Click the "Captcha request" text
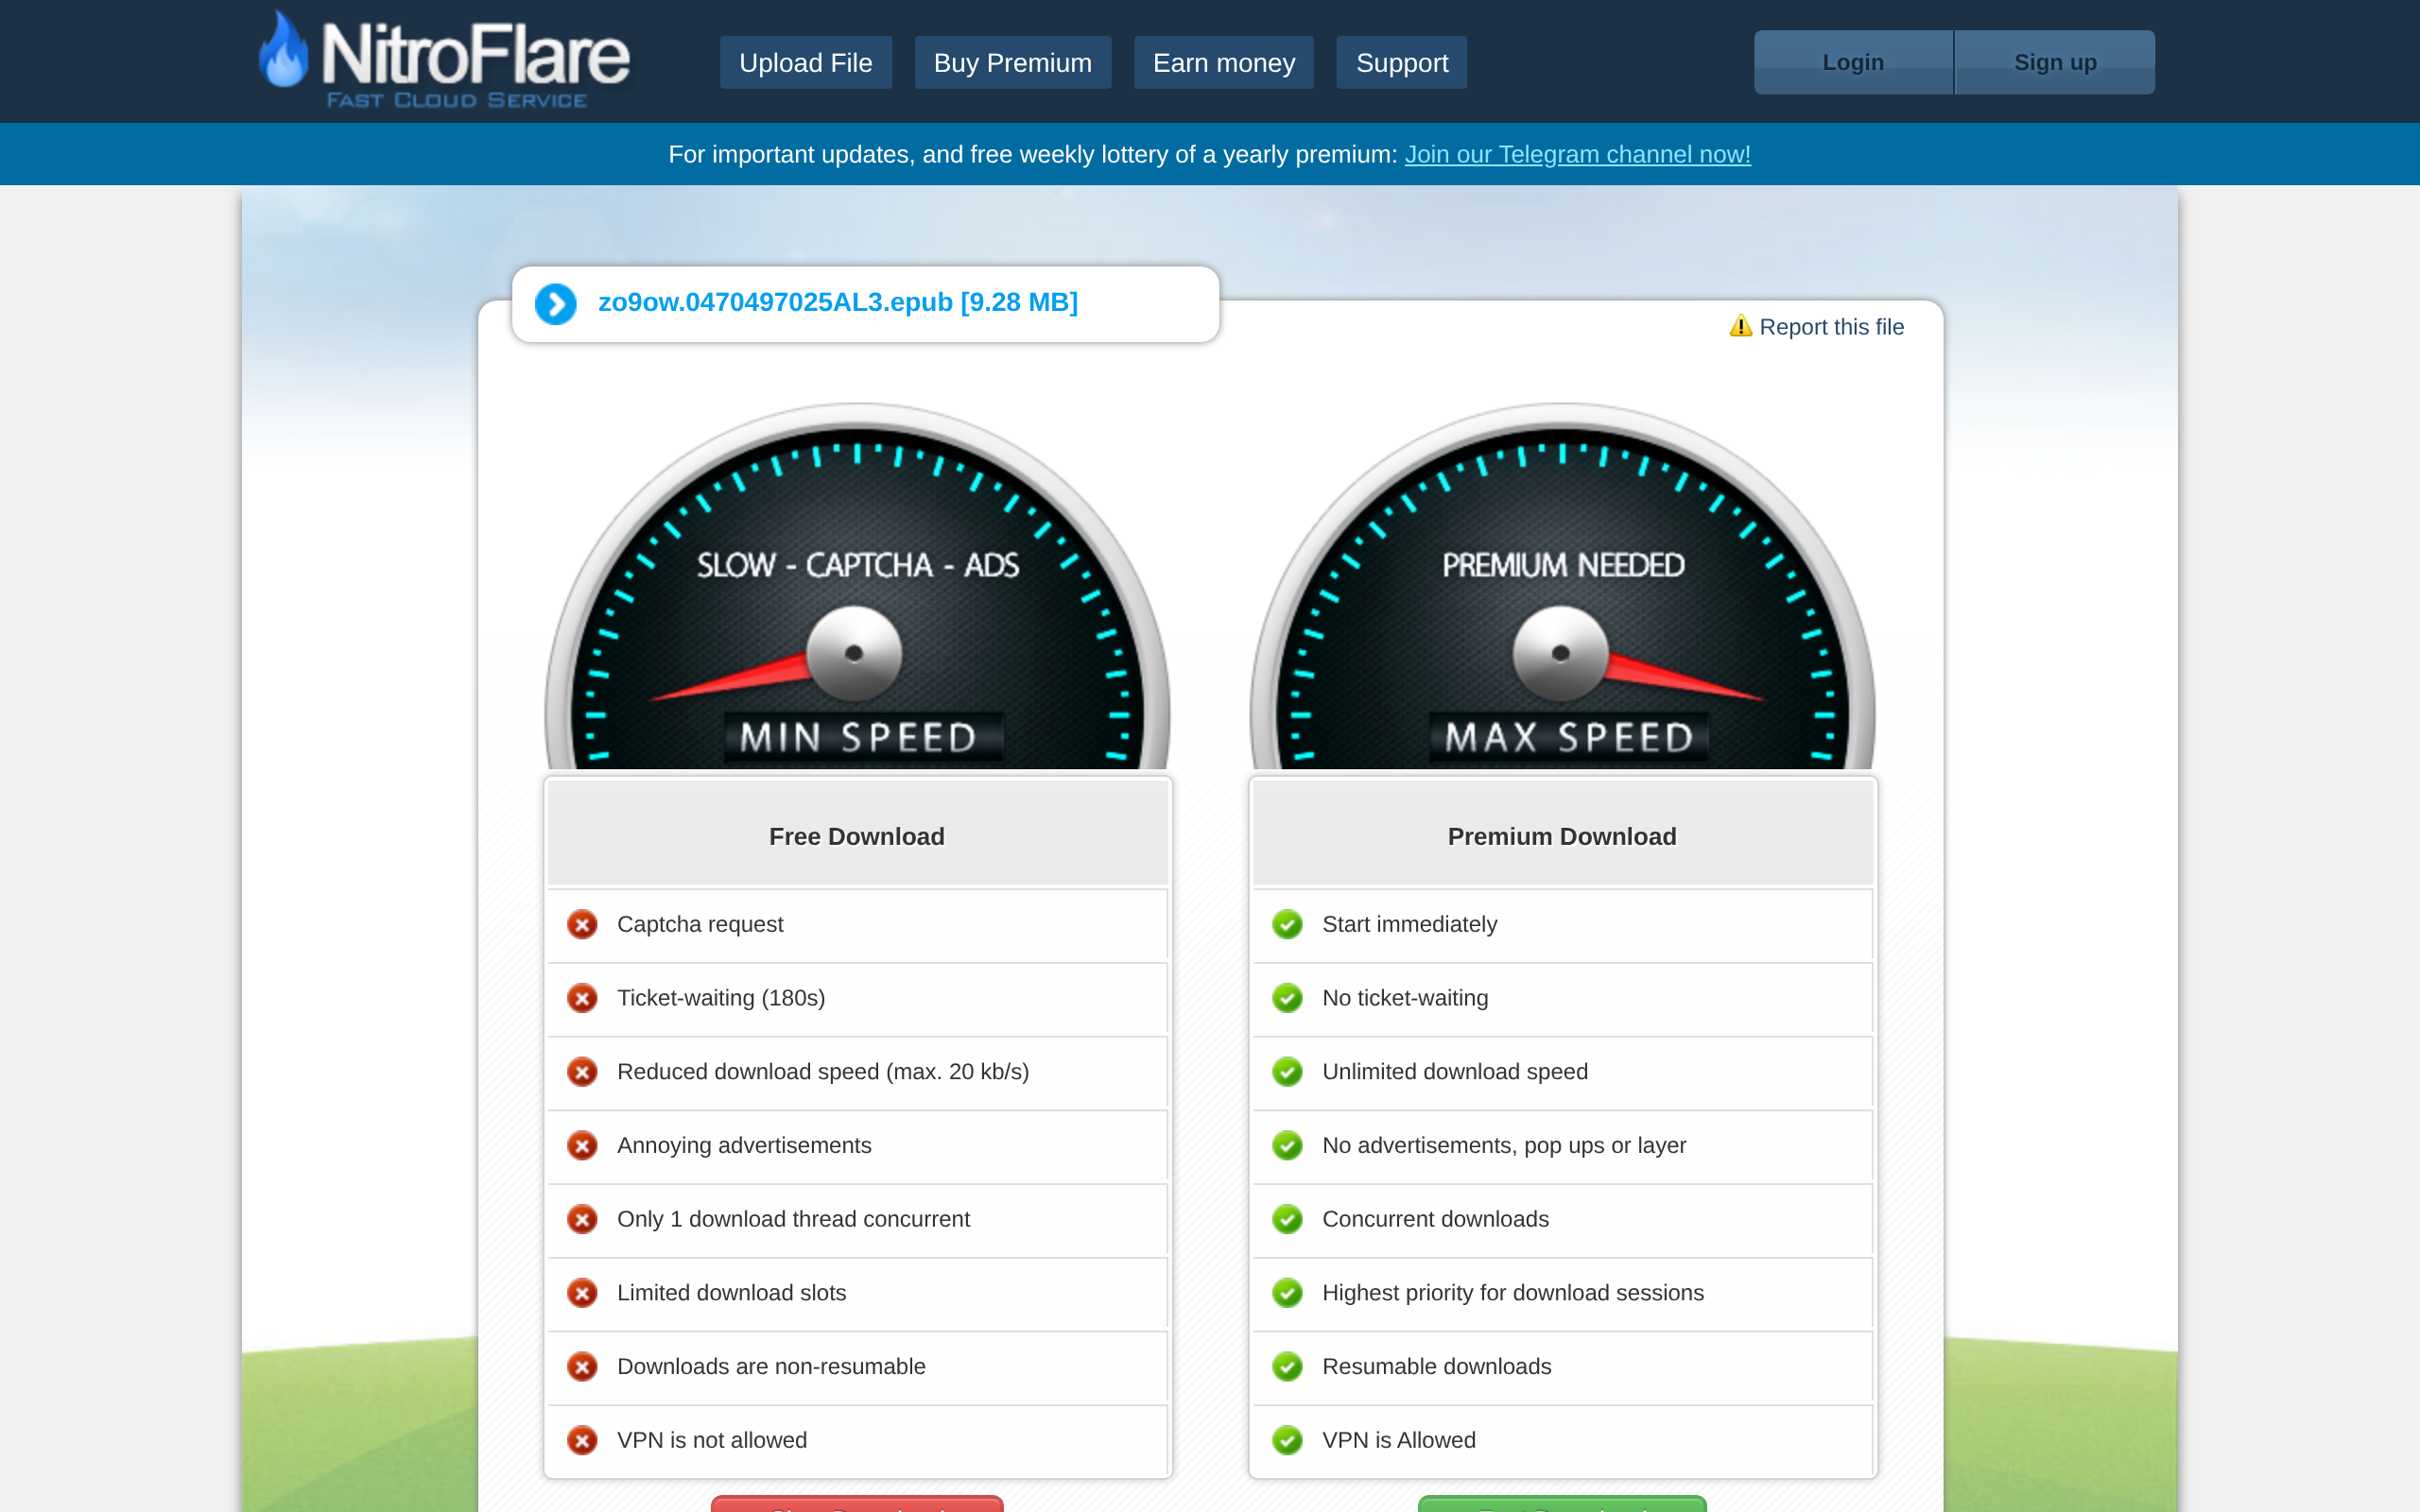This screenshot has width=2420, height=1512. click(700, 924)
